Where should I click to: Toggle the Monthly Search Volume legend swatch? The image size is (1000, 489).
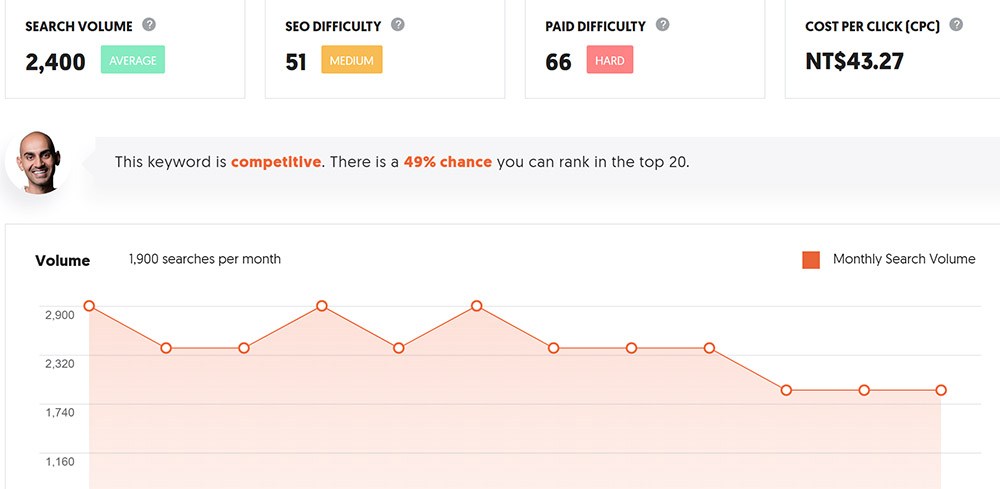pos(811,260)
